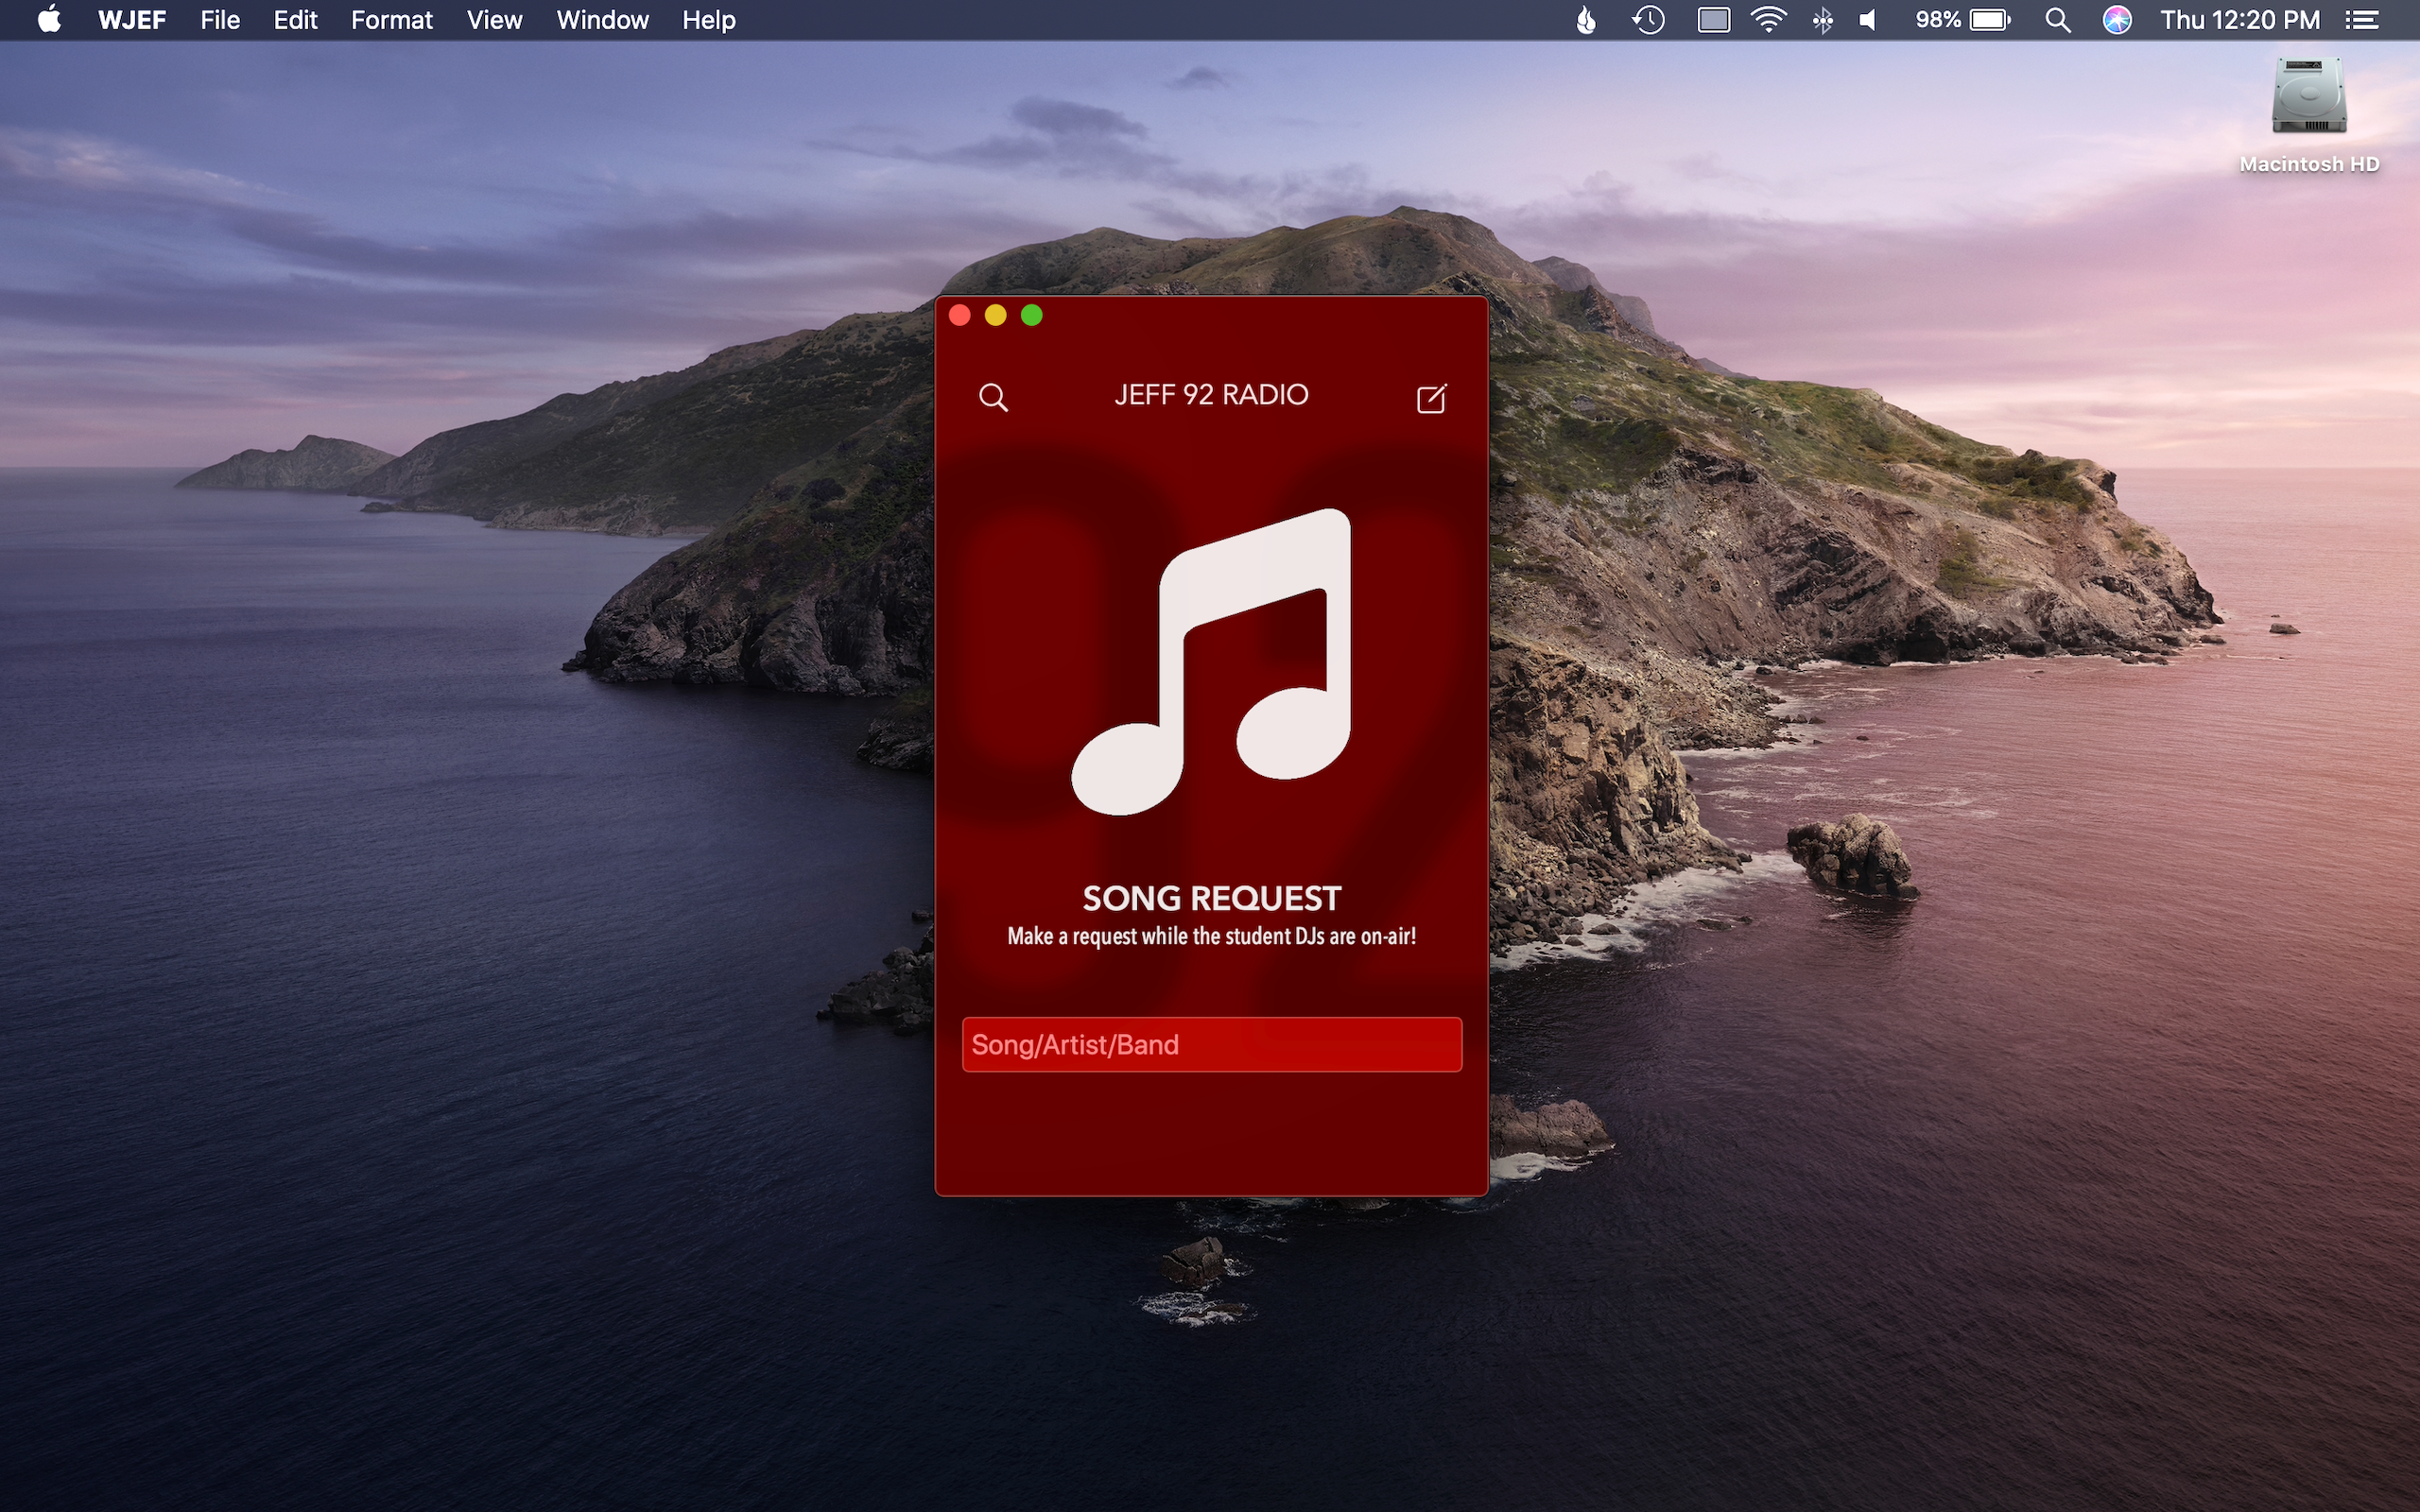2420x1512 pixels.
Task: Open the WJEF application menu
Action: pyautogui.click(x=132, y=20)
